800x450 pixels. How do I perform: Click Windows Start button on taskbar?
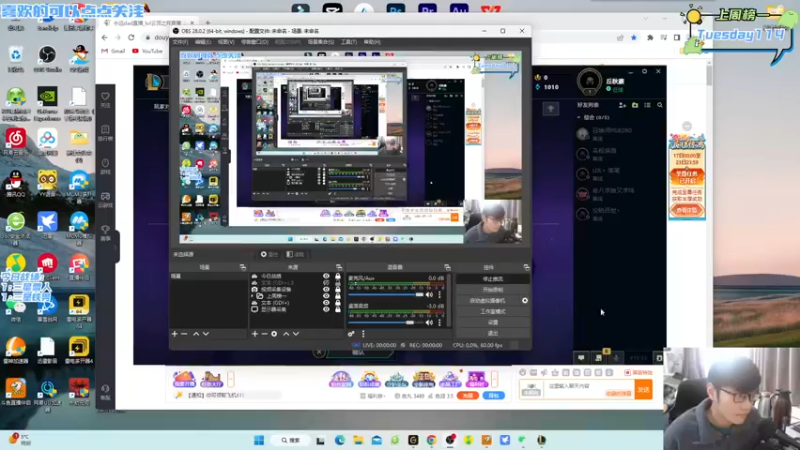(259, 440)
